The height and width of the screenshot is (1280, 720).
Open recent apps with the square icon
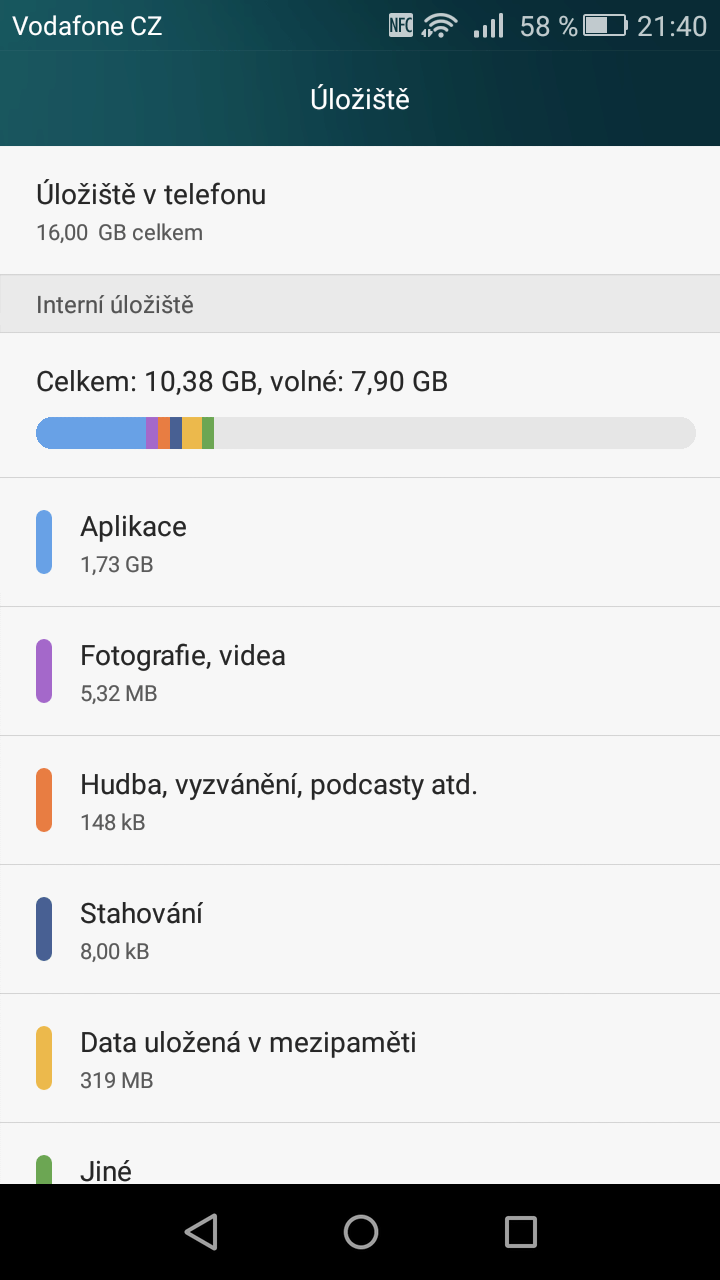pos(520,1232)
